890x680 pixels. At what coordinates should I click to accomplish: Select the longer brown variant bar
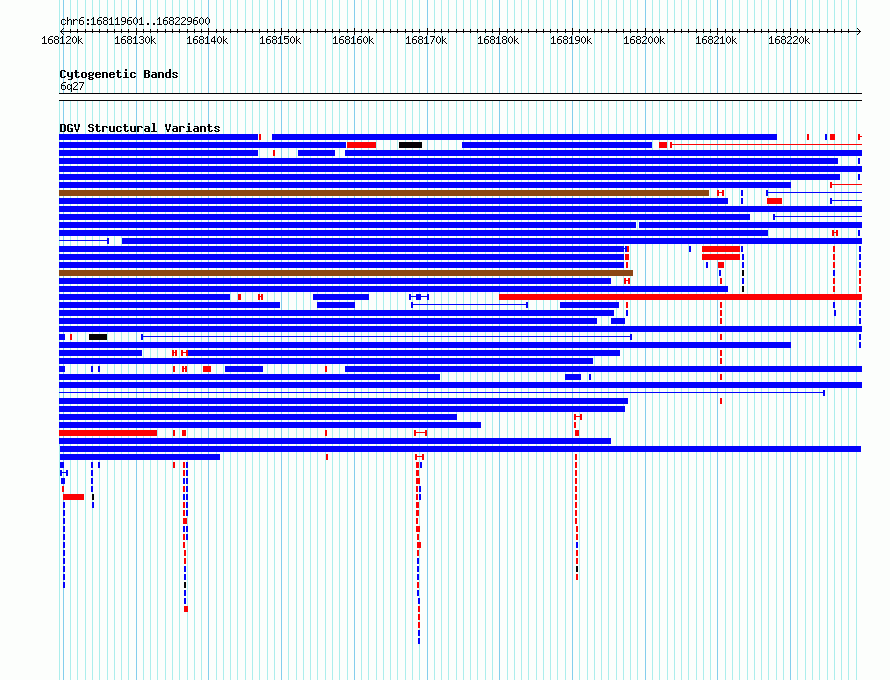(x=384, y=193)
